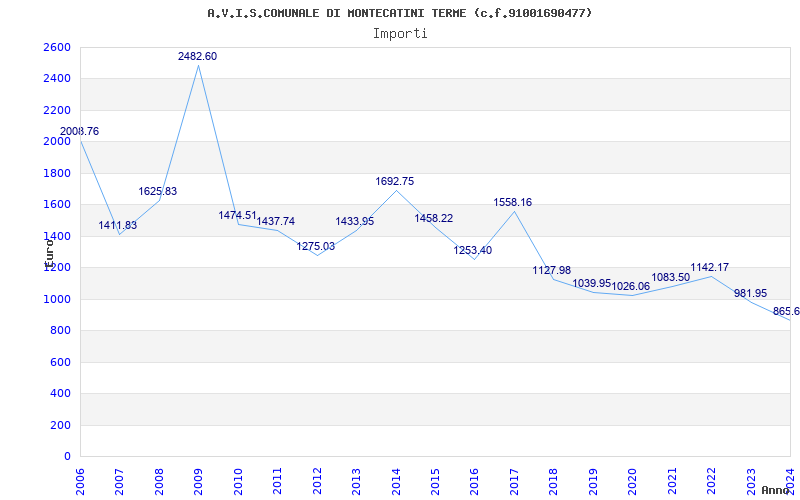Click the x-axis year 2012
This screenshot has height=500, width=800.
click(317, 482)
